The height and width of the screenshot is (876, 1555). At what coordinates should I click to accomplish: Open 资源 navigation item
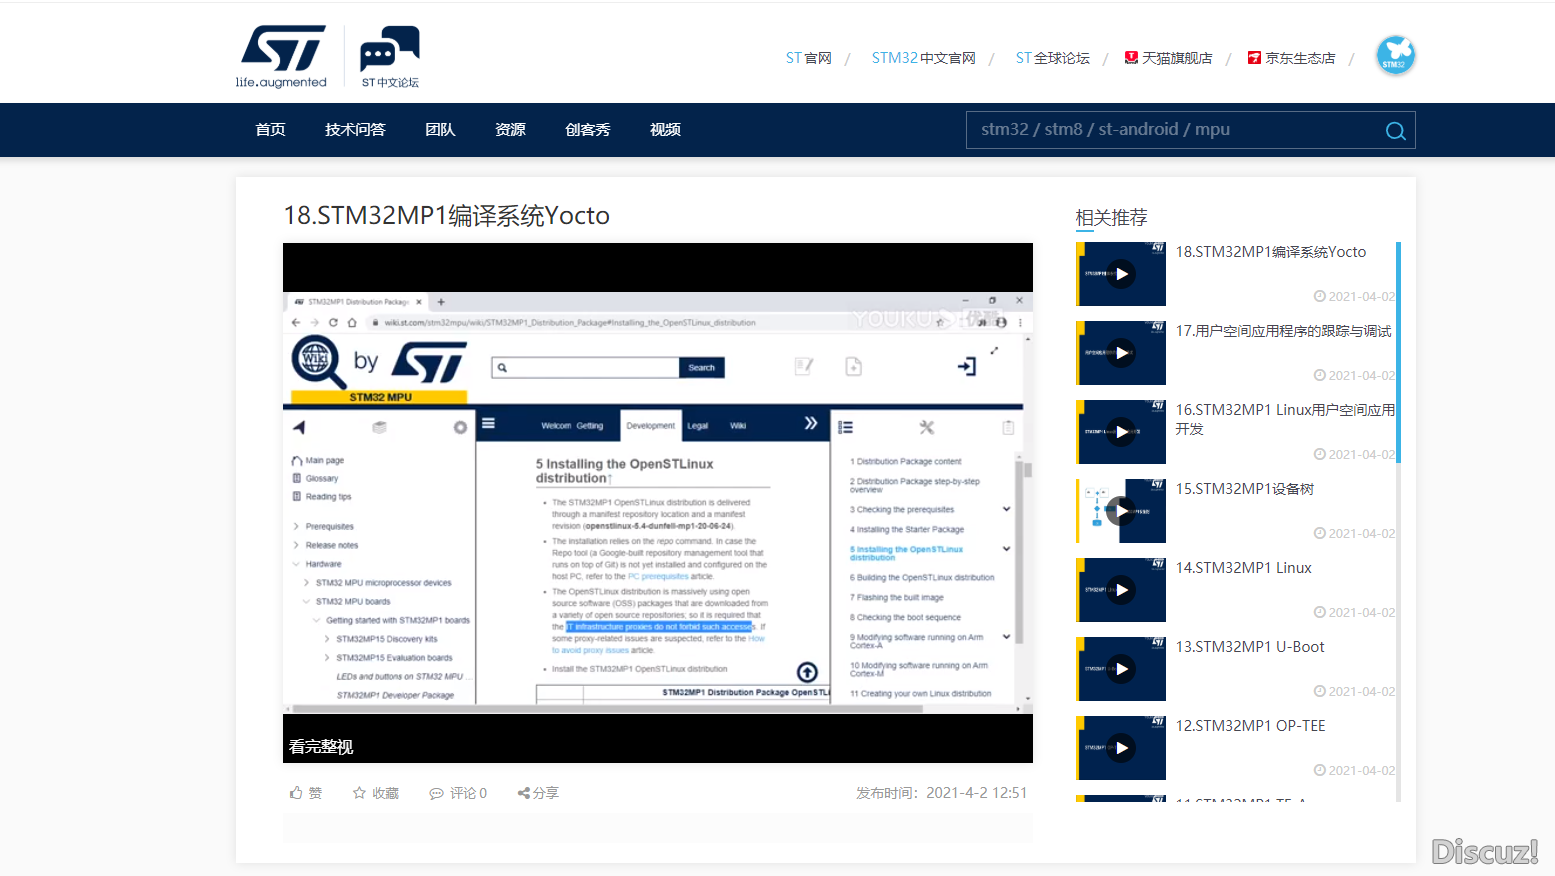click(x=510, y=130)
